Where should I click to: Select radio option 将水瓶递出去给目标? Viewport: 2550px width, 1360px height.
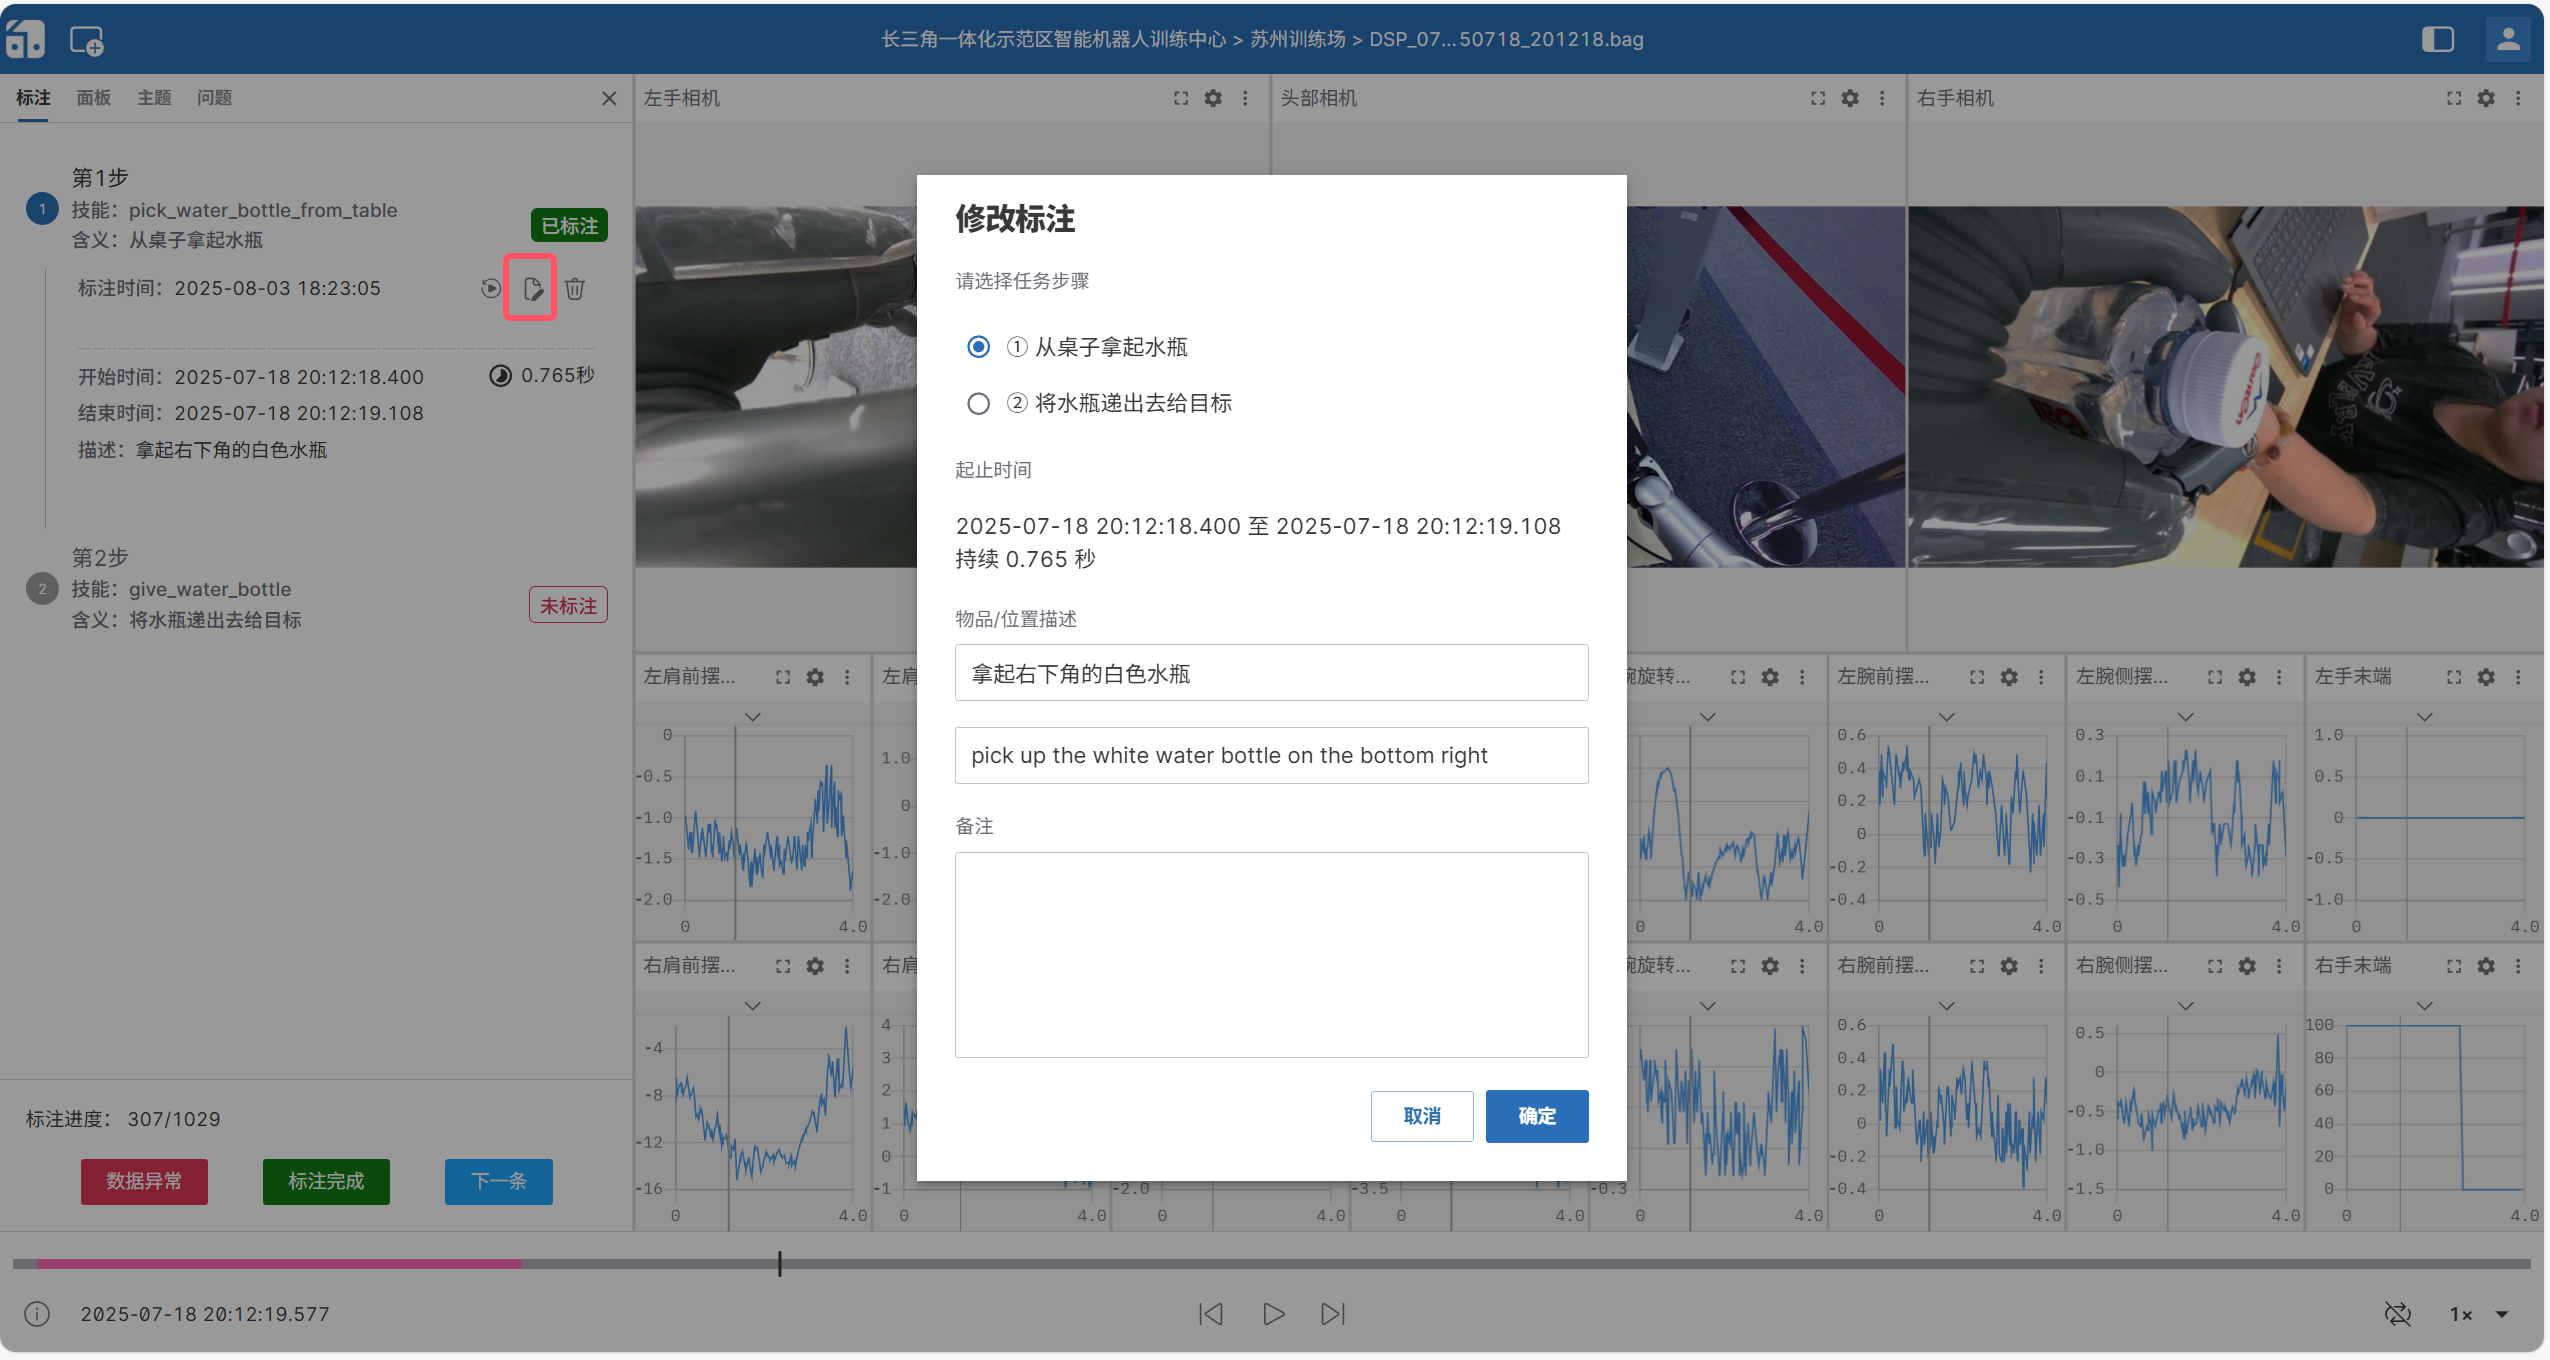[978, 403]
